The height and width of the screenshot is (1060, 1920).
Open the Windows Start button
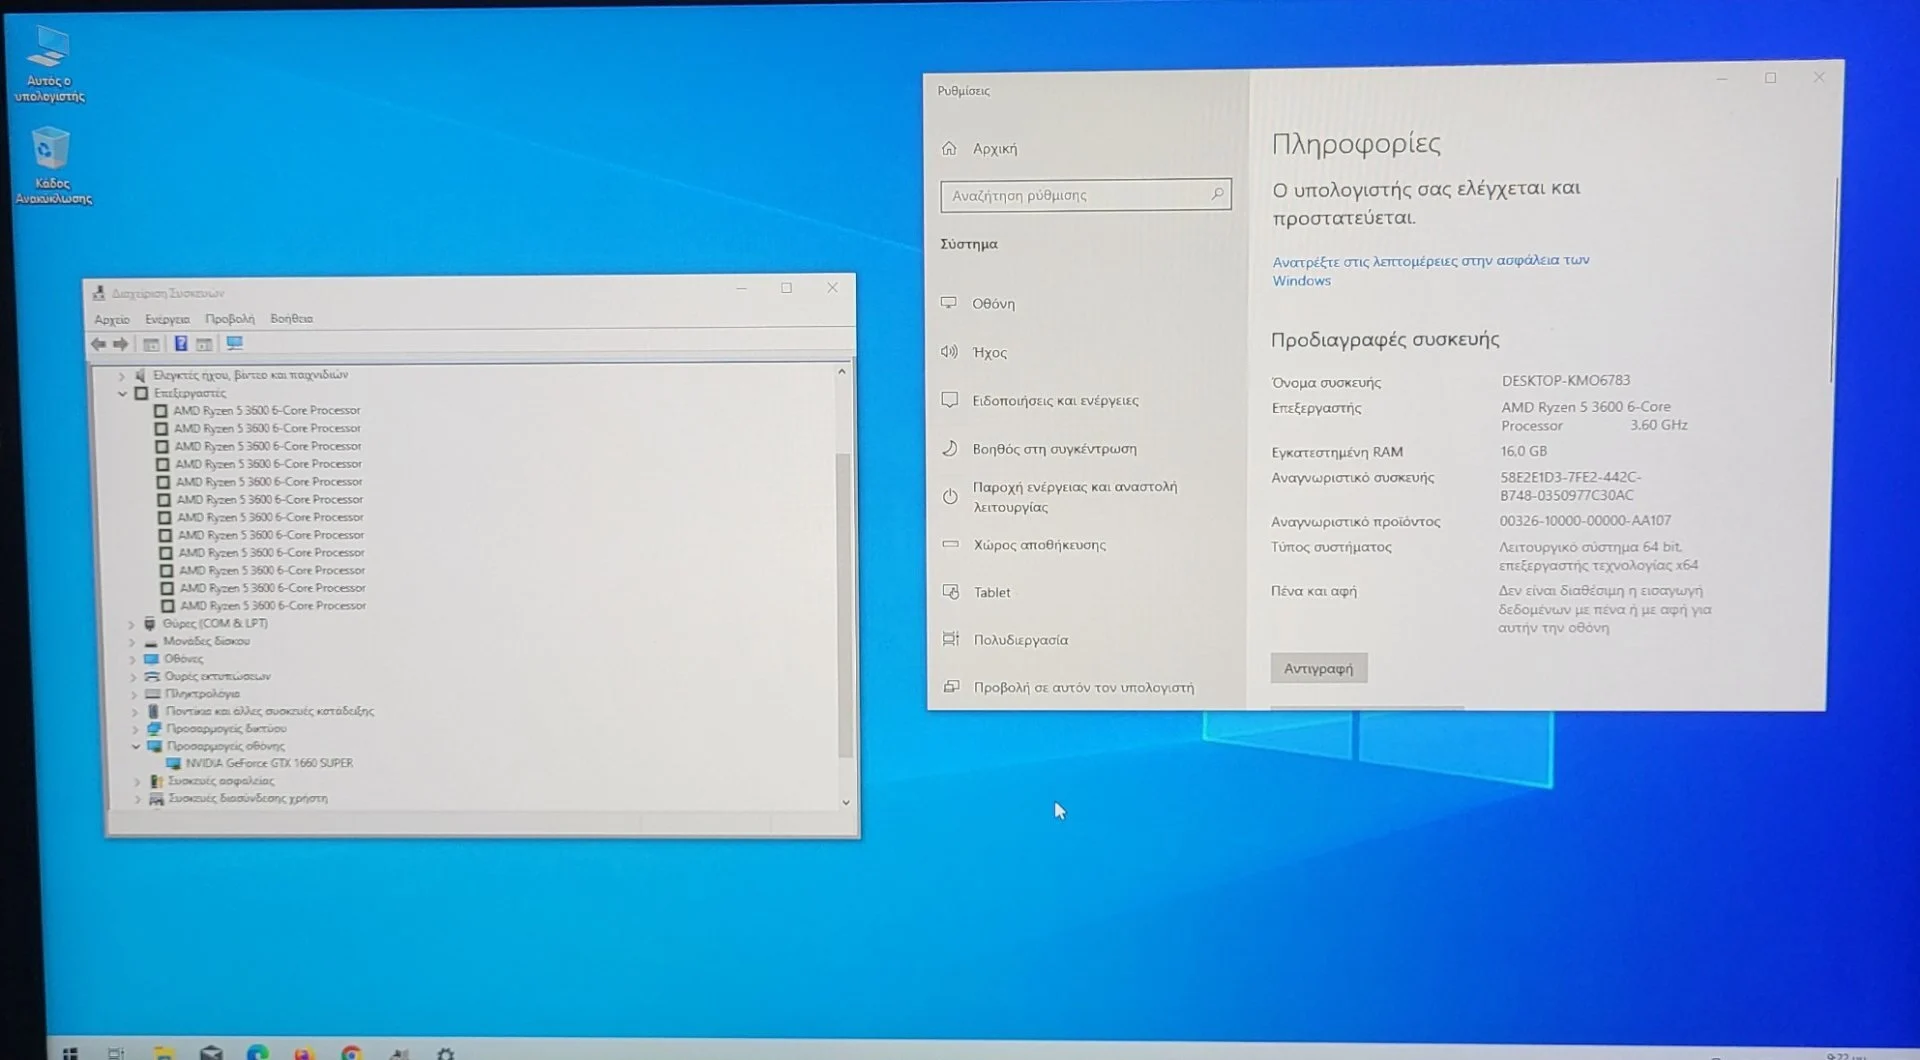(70, 1052)
